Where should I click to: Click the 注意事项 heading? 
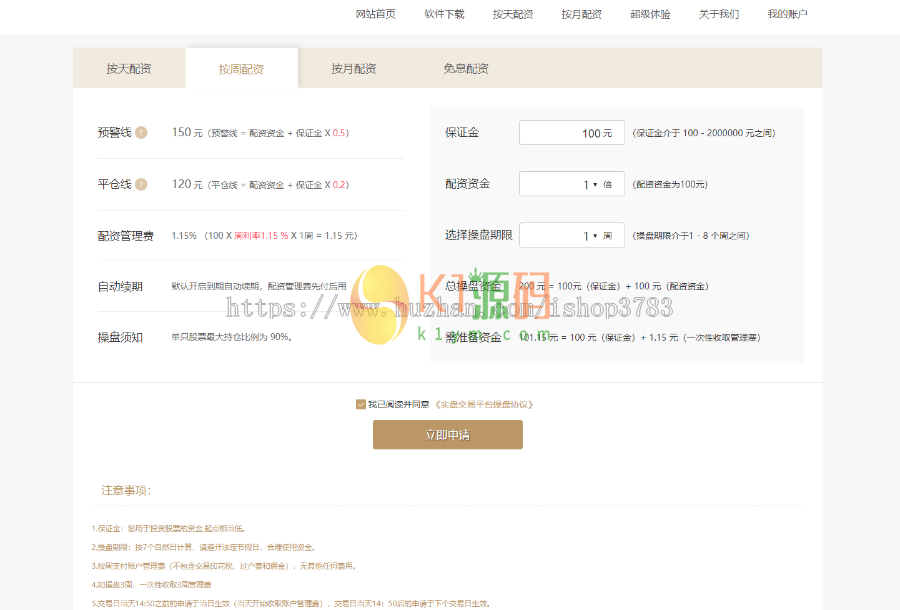(x=126, y=490)
